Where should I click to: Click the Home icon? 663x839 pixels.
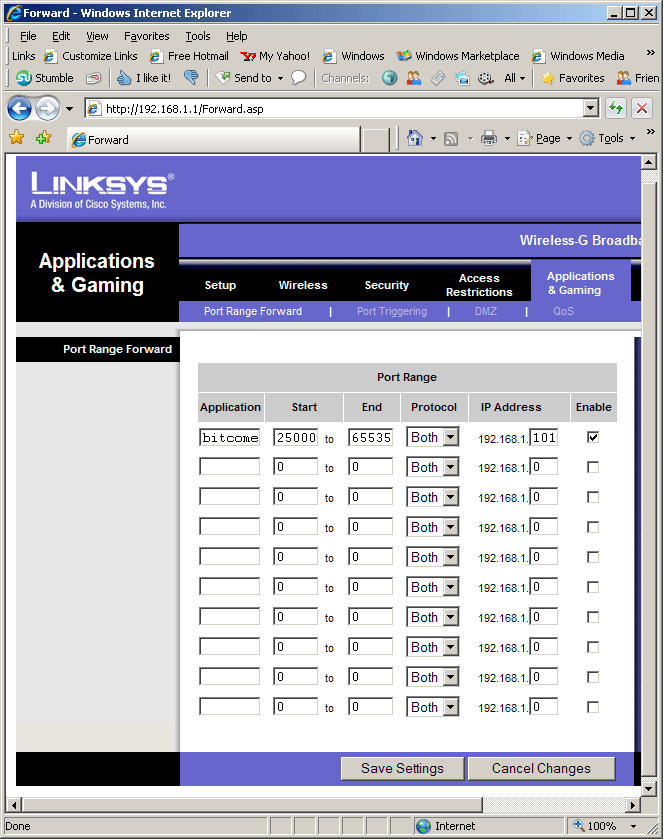(415, 139)
